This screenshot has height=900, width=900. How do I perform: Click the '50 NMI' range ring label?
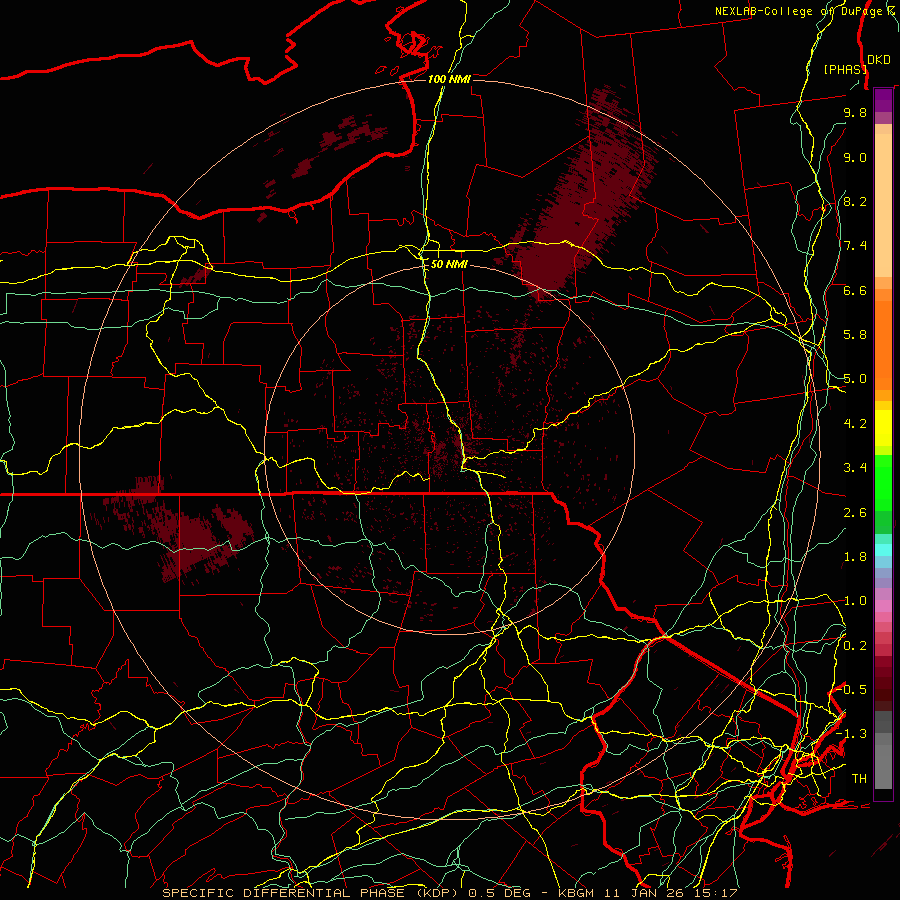pos(449,264)
